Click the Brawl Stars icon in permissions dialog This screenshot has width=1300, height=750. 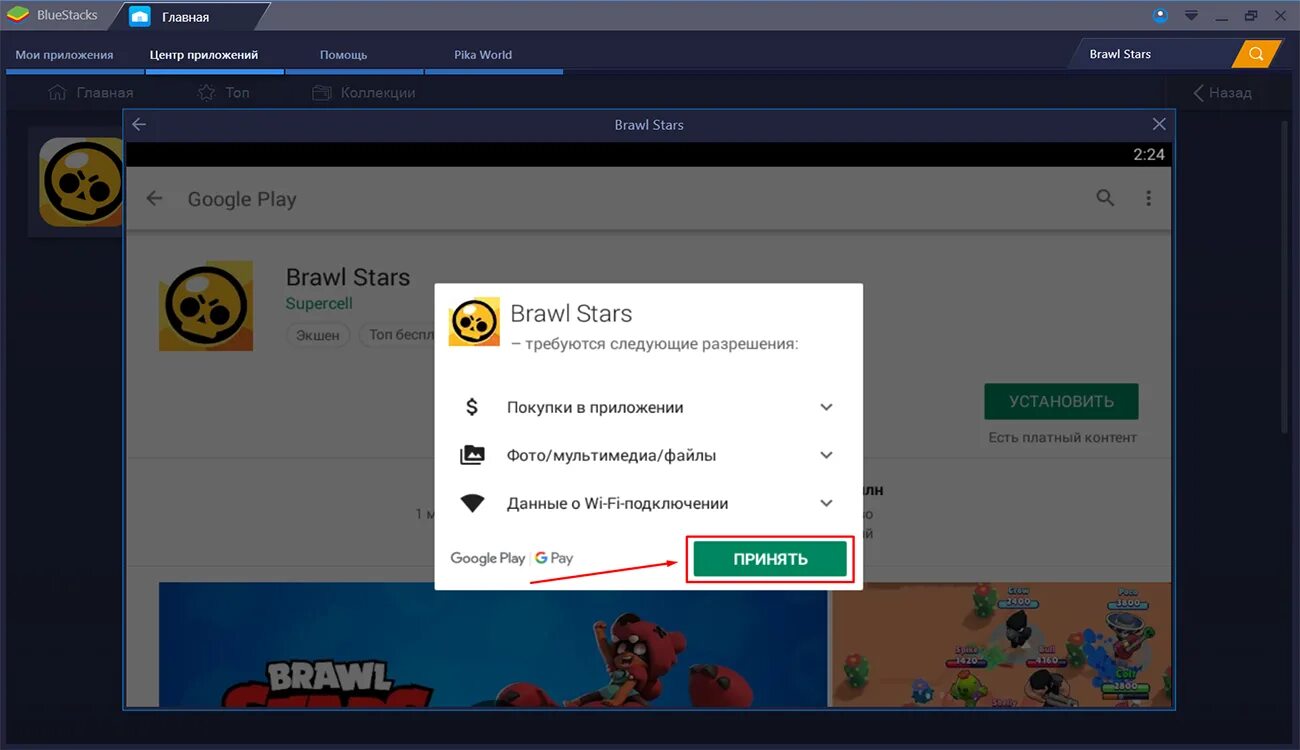(x=474, y=322)
